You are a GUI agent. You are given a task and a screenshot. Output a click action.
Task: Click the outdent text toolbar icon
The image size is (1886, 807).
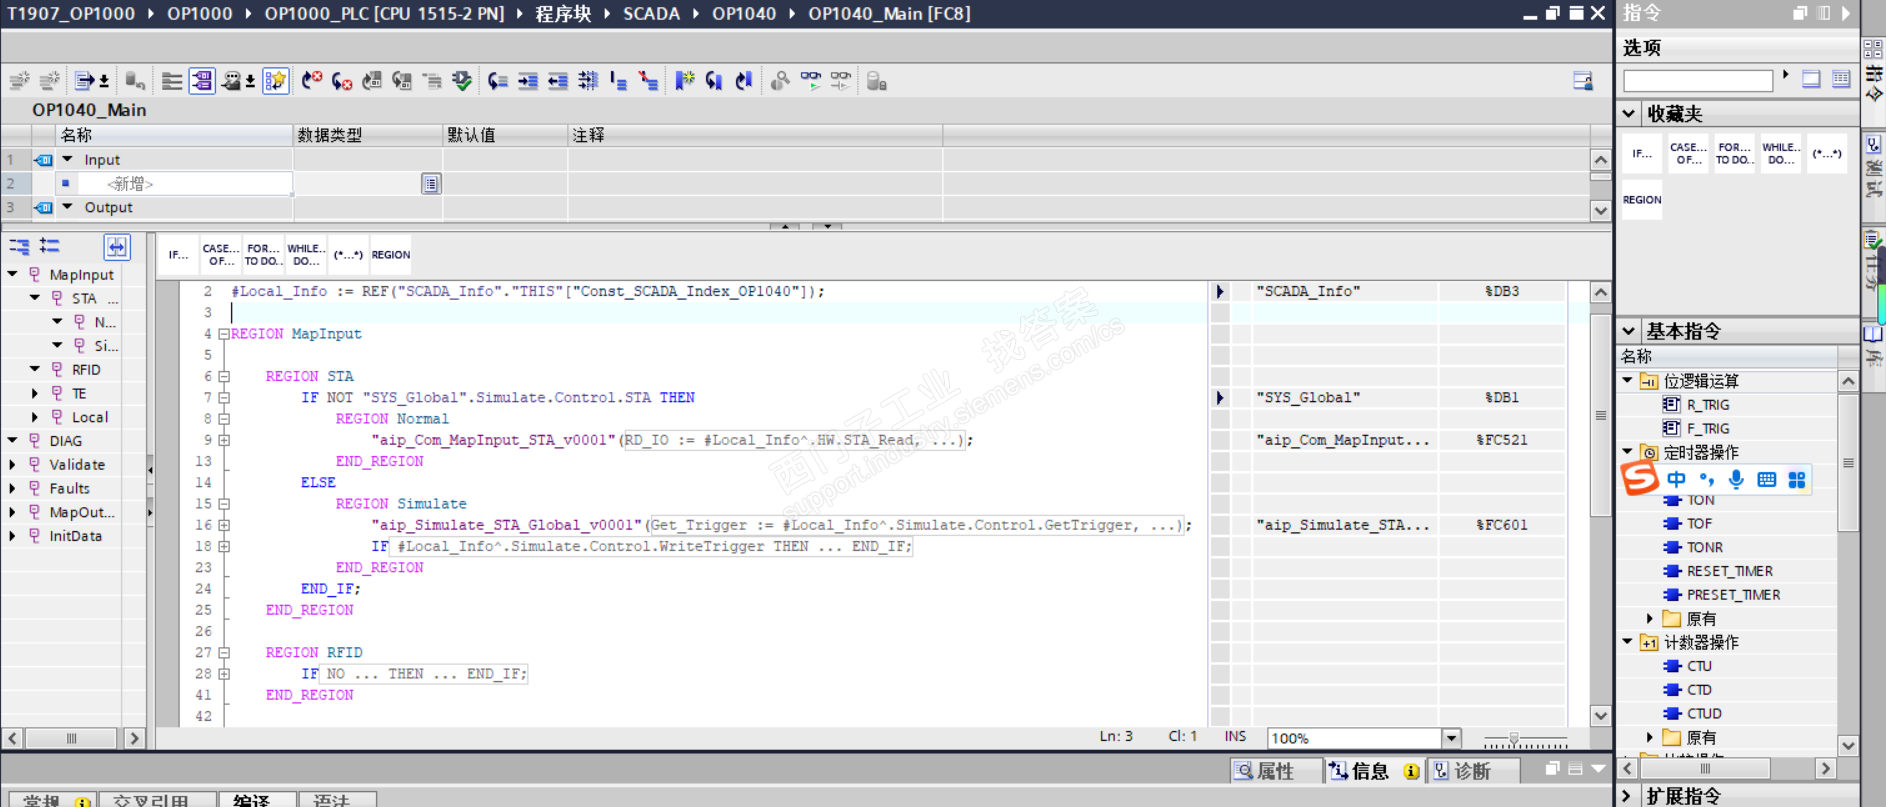point(558,81)
